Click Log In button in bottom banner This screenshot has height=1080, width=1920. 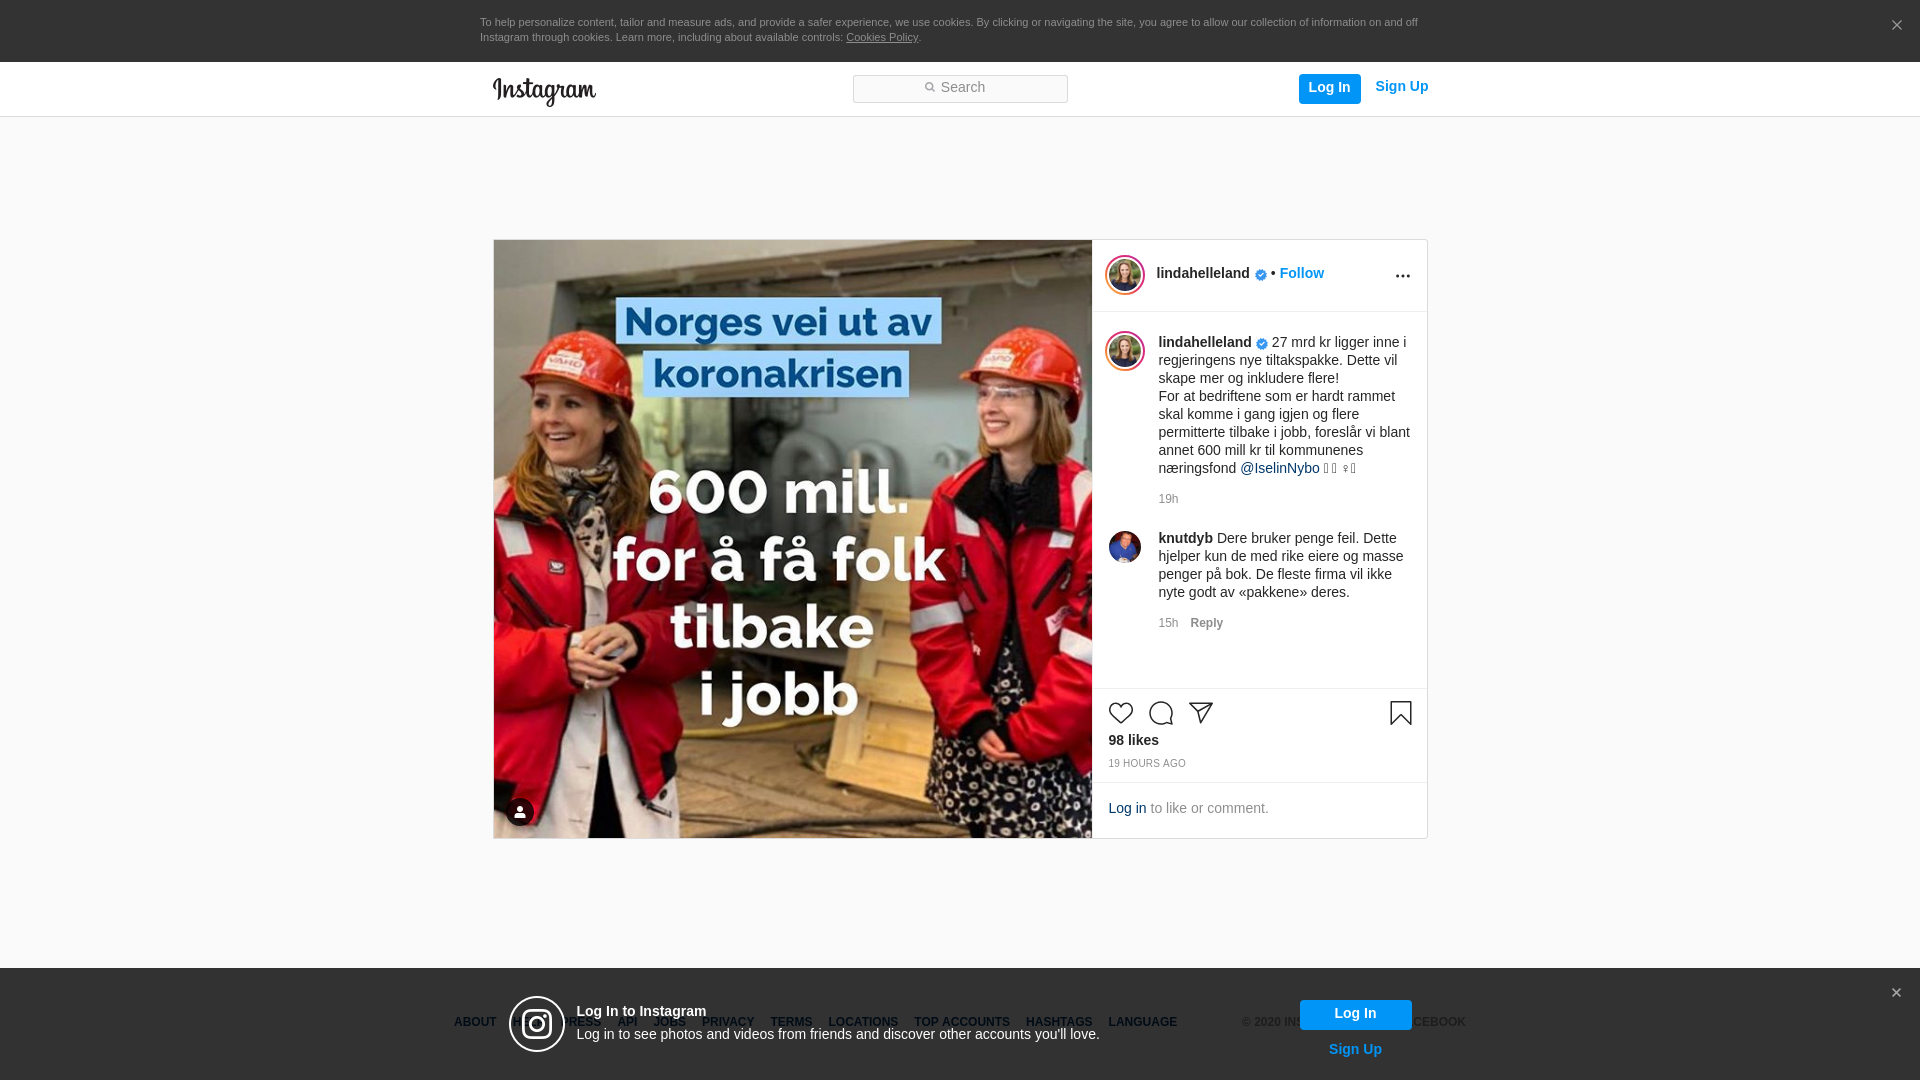tap(1355, 1015)
